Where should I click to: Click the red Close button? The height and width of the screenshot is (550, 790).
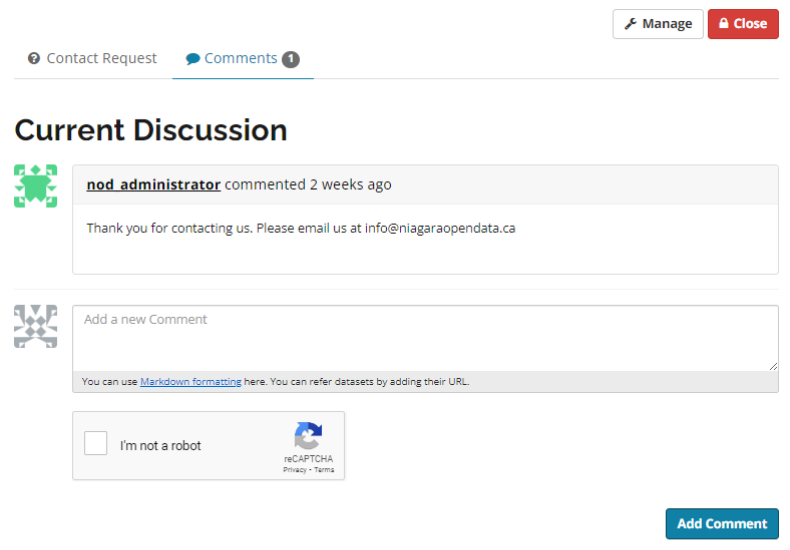click(x=743, y=24)
